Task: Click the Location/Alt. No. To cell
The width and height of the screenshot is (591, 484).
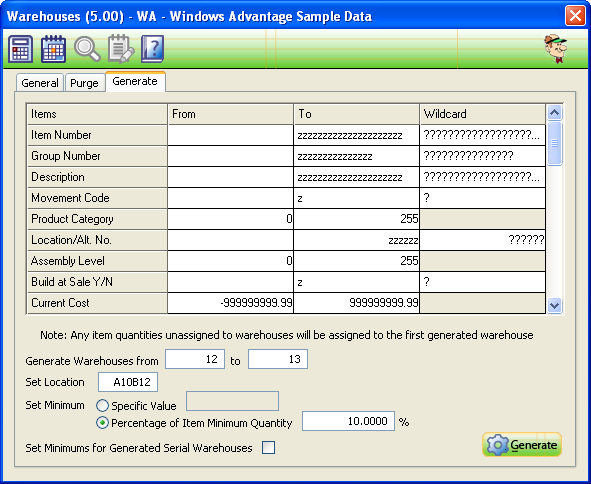Action: [357, 240]
